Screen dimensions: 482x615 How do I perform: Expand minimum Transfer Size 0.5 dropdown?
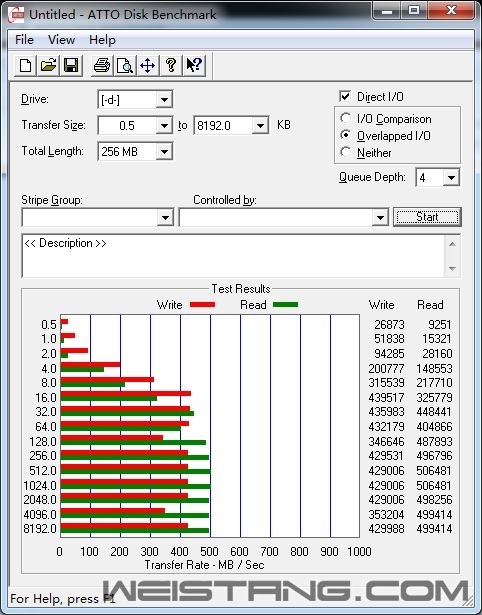(x=164, y=126)
